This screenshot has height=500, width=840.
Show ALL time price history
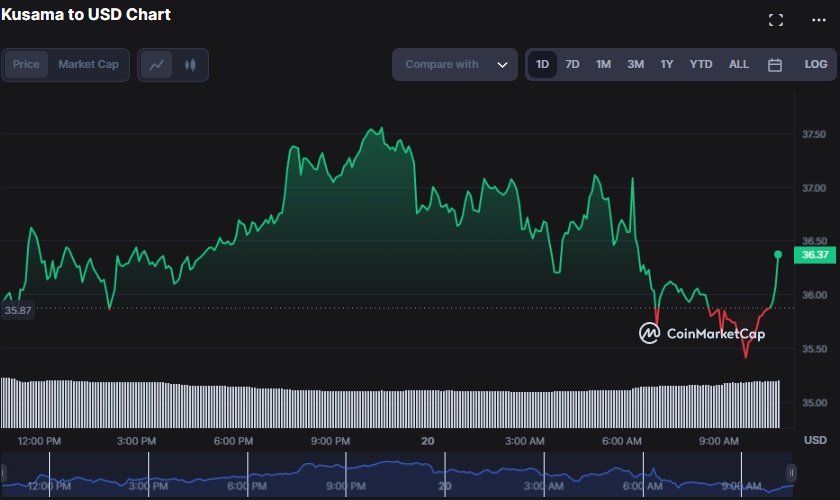(738, 65)
